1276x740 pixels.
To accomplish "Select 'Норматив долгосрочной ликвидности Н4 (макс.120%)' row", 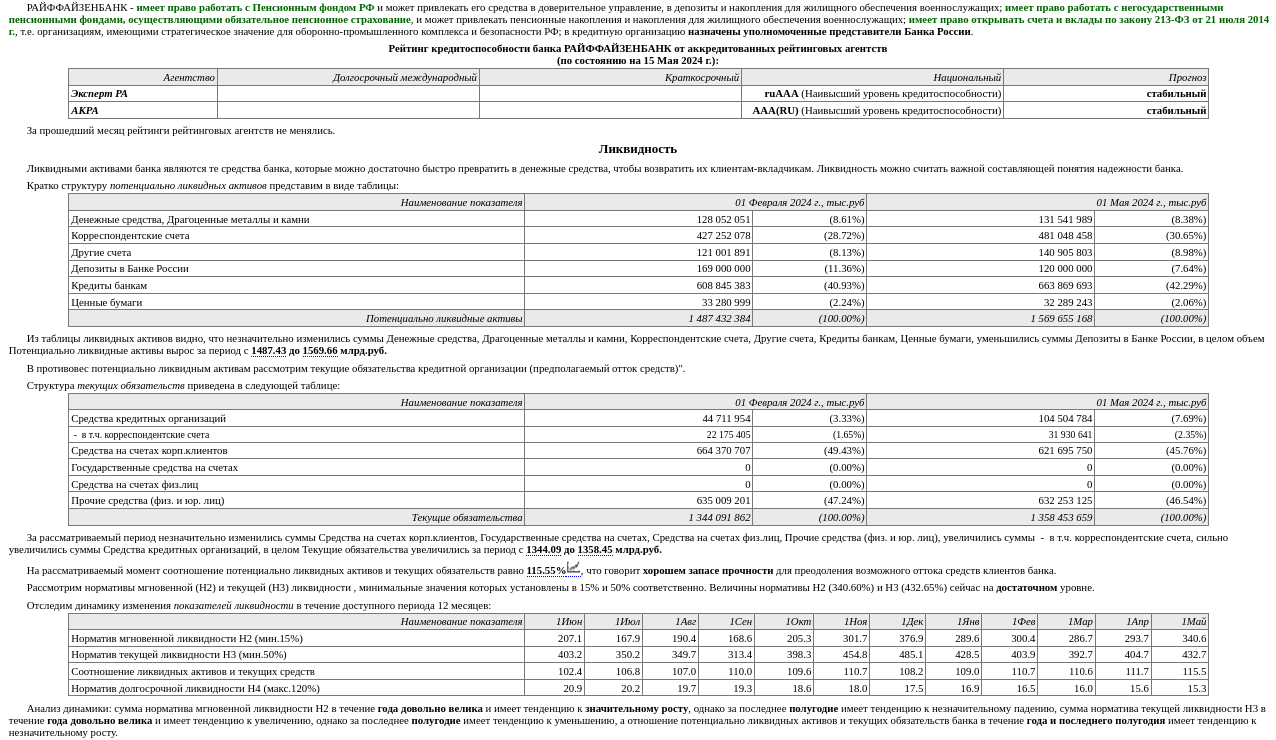I will click(x=638, y=688).
